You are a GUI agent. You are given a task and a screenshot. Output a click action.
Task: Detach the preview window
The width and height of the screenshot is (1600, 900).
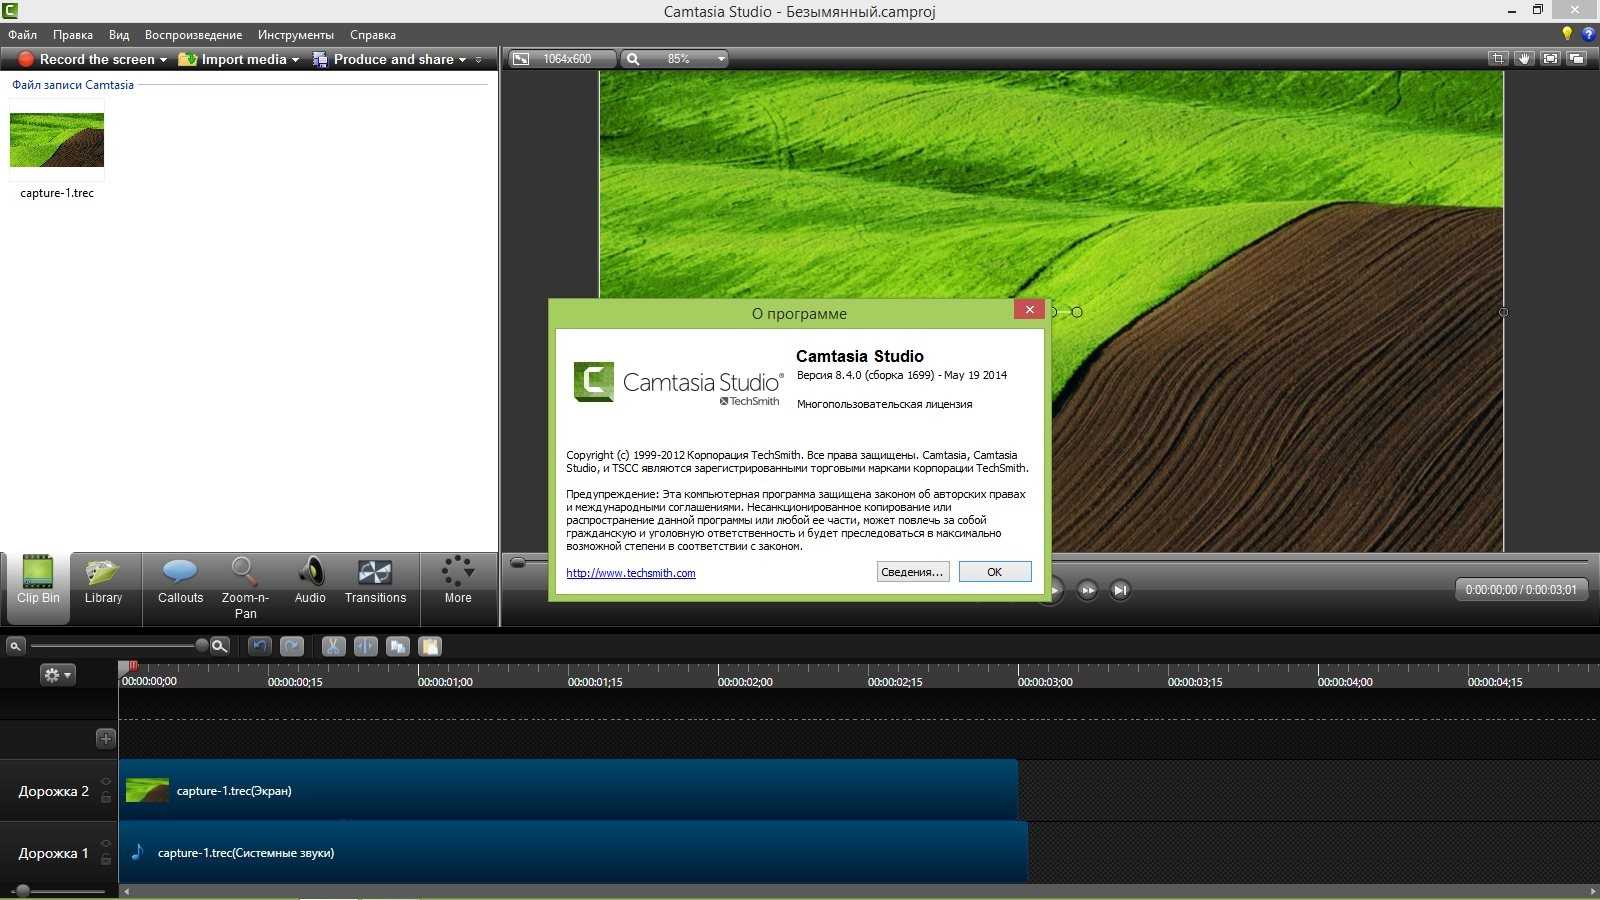point(1576,59)
